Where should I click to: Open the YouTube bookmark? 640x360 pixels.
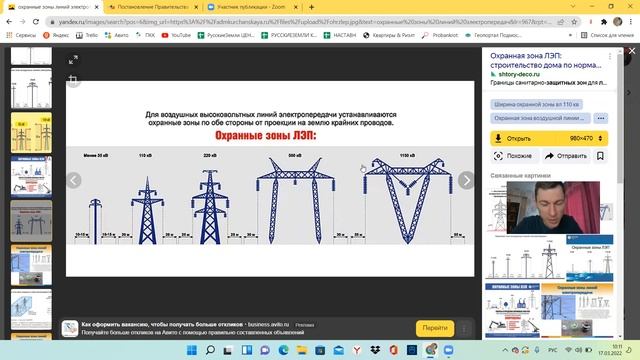pos(176,35)
